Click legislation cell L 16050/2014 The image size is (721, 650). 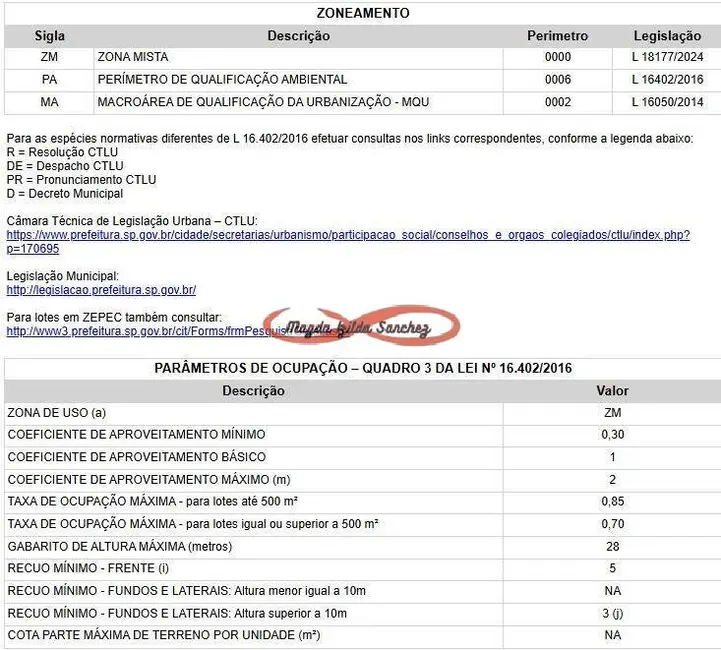click(667, 103)
